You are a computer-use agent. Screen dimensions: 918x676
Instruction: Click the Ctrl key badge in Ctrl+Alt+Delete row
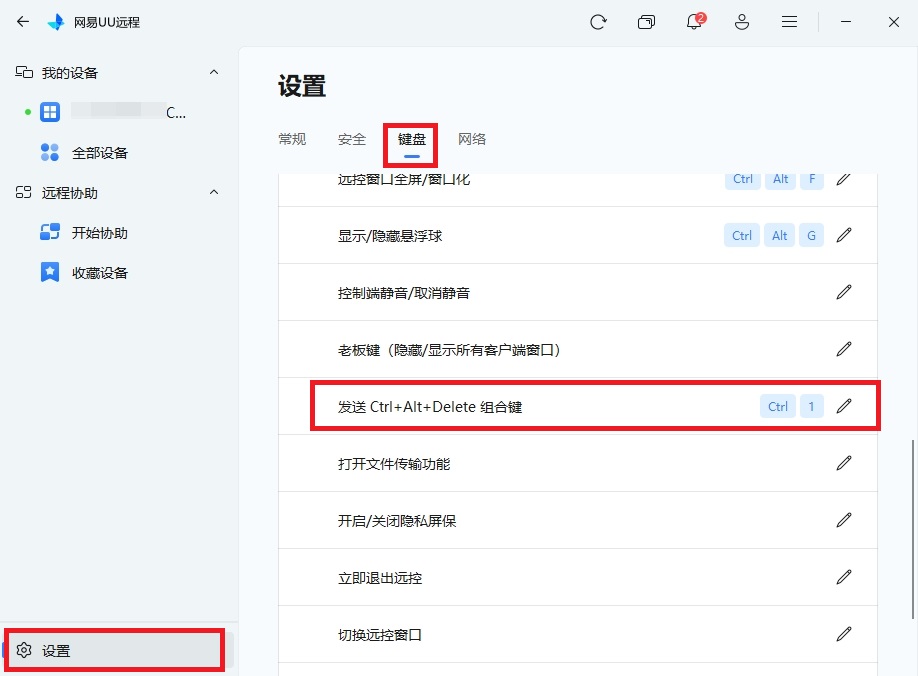777,406
